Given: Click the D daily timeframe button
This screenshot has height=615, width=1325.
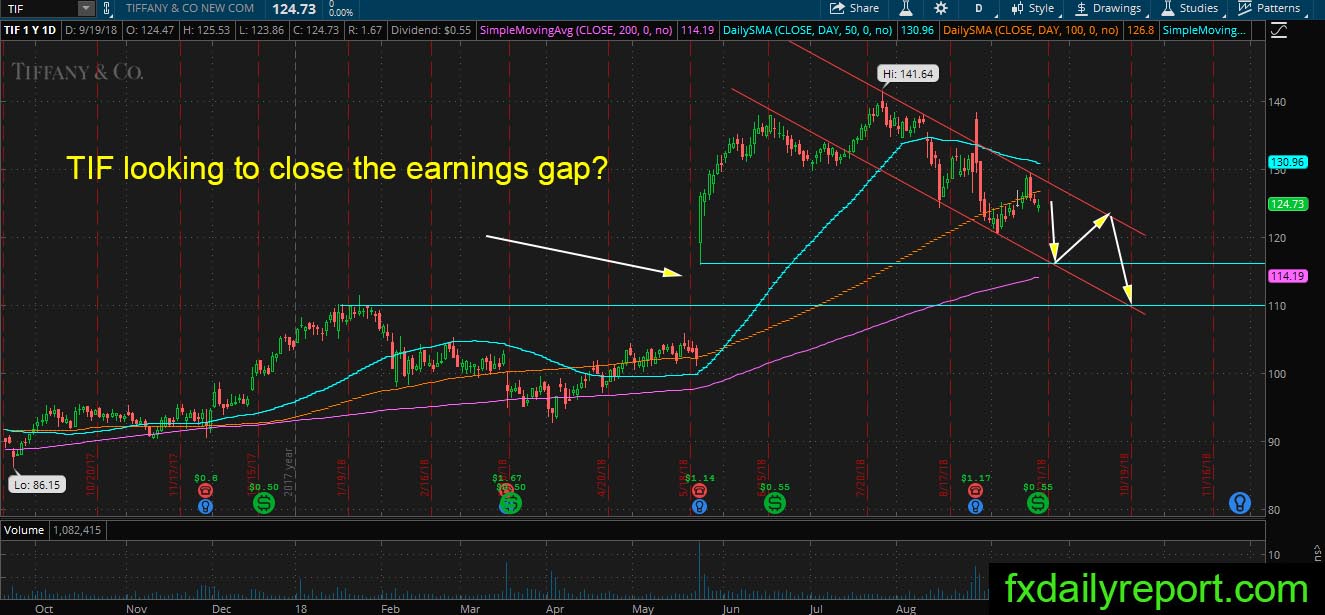Looking at the screenshot, I should click(979, 8).
